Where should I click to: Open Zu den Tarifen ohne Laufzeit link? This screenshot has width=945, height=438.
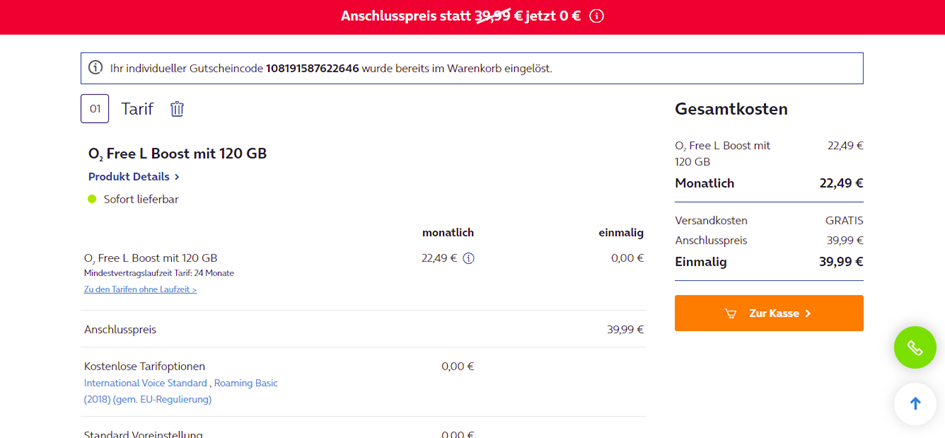click(x=140, y=289)
